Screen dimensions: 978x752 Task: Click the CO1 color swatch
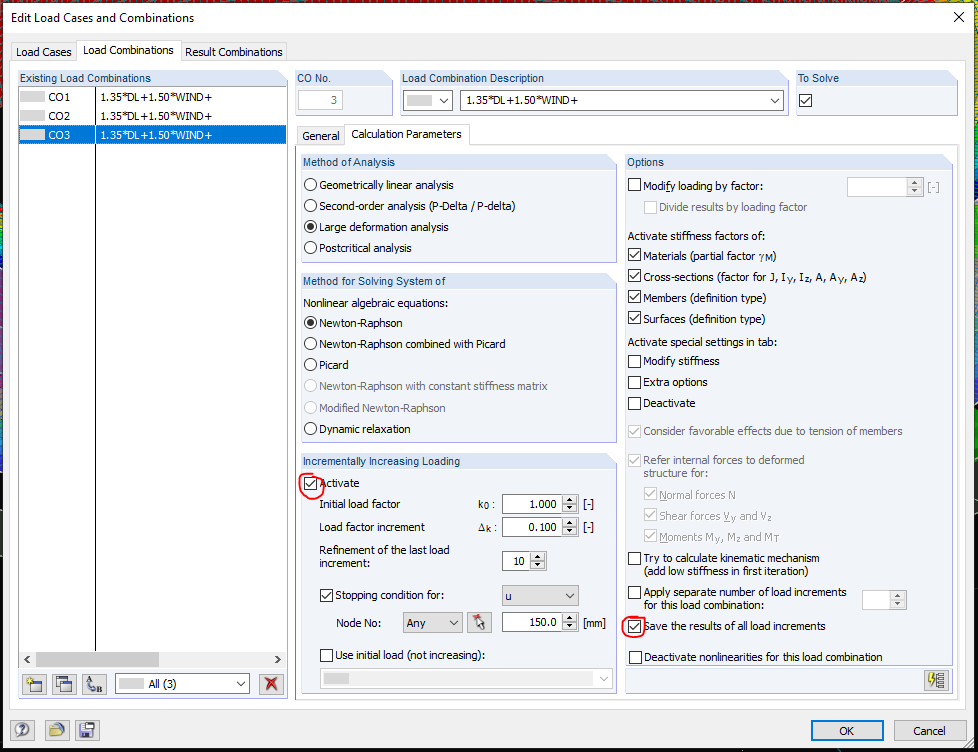[x=32, y=97]
